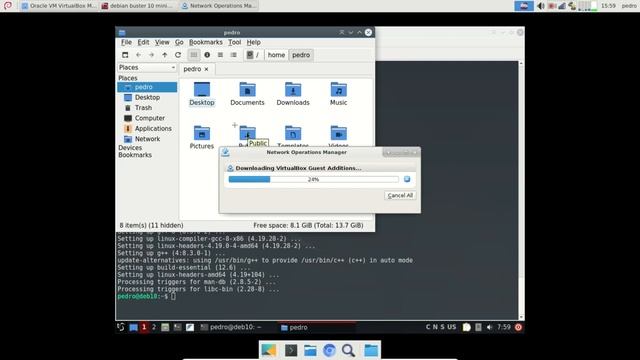Click the free space status bar text
The height and width of the screenshot is (360, 640).
[x=308, y=225]
